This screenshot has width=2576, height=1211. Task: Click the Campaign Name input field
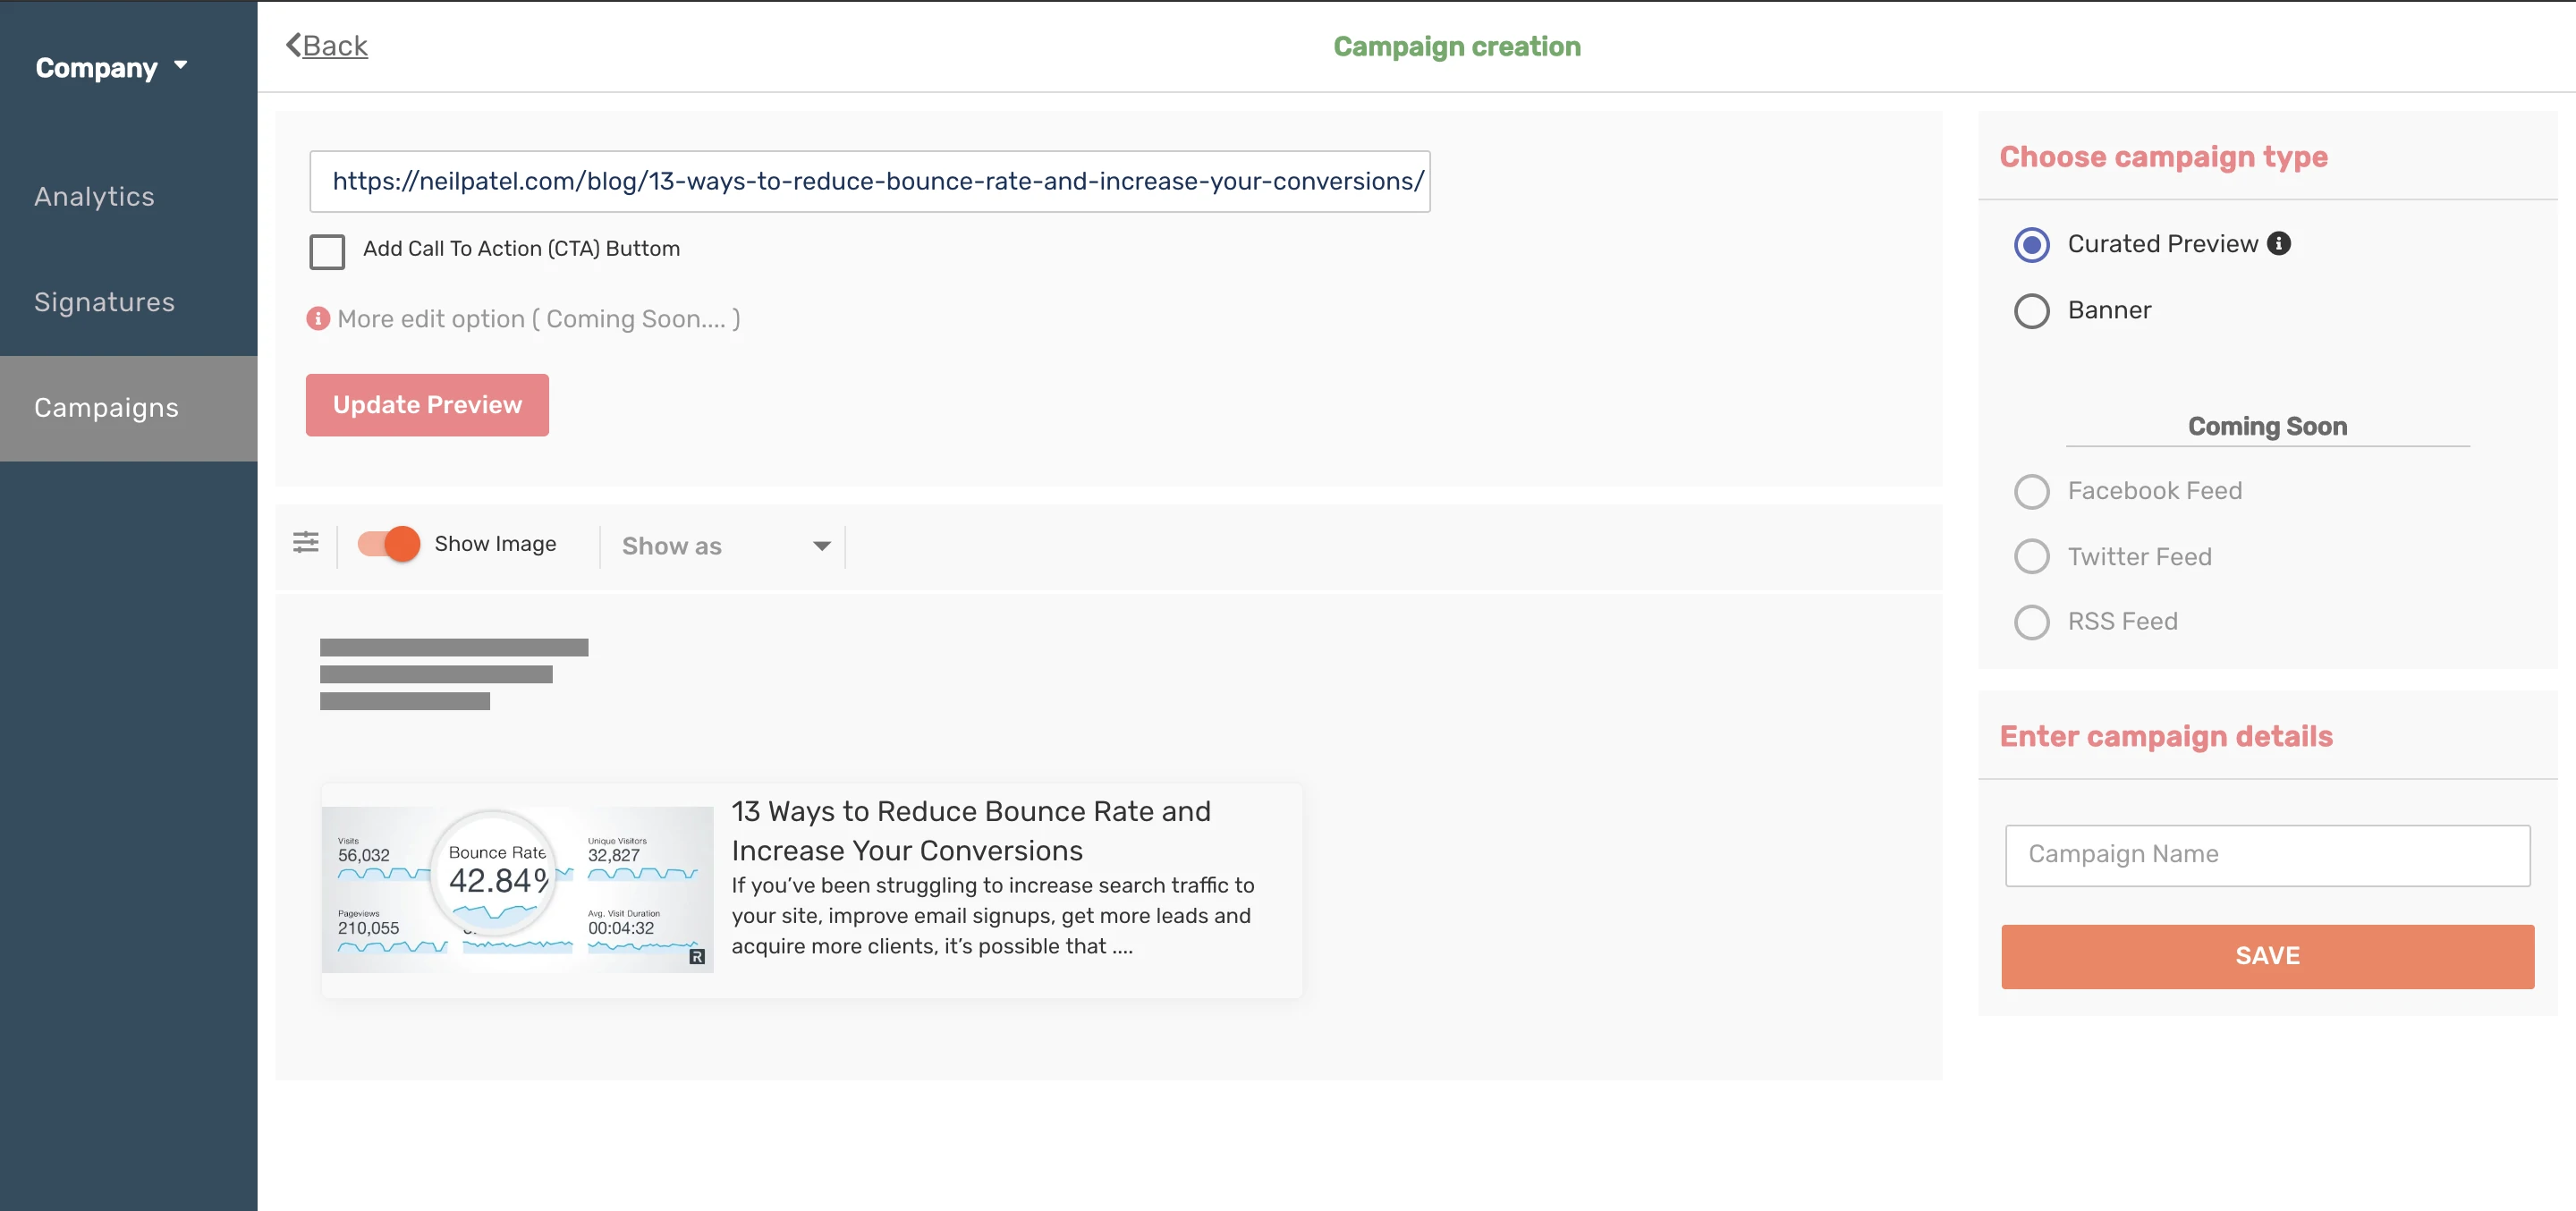2266,855
